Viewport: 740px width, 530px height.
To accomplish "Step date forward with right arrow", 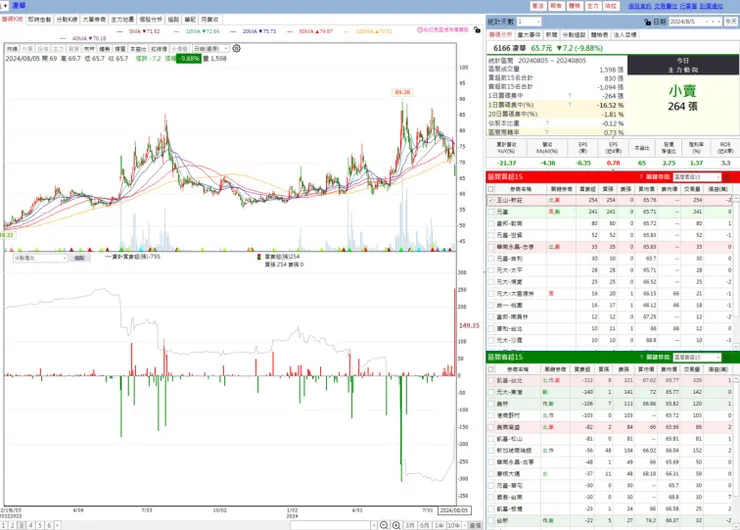I will [x=719, y=22].
